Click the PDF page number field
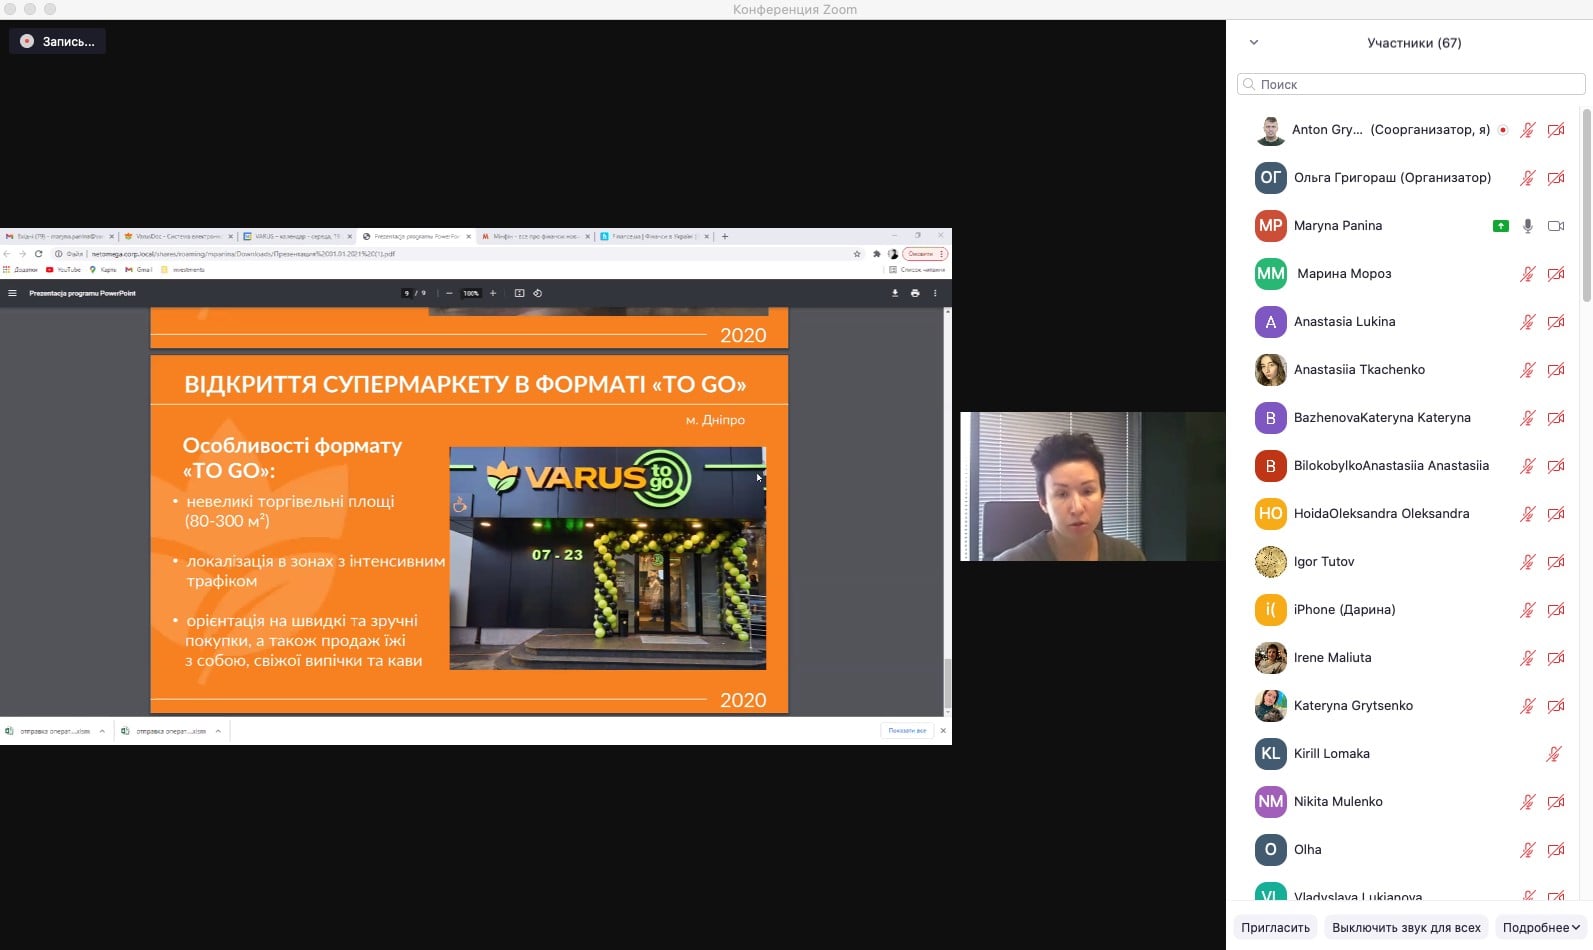Viewport: 1593px width, 950px height. pos(407,293)
